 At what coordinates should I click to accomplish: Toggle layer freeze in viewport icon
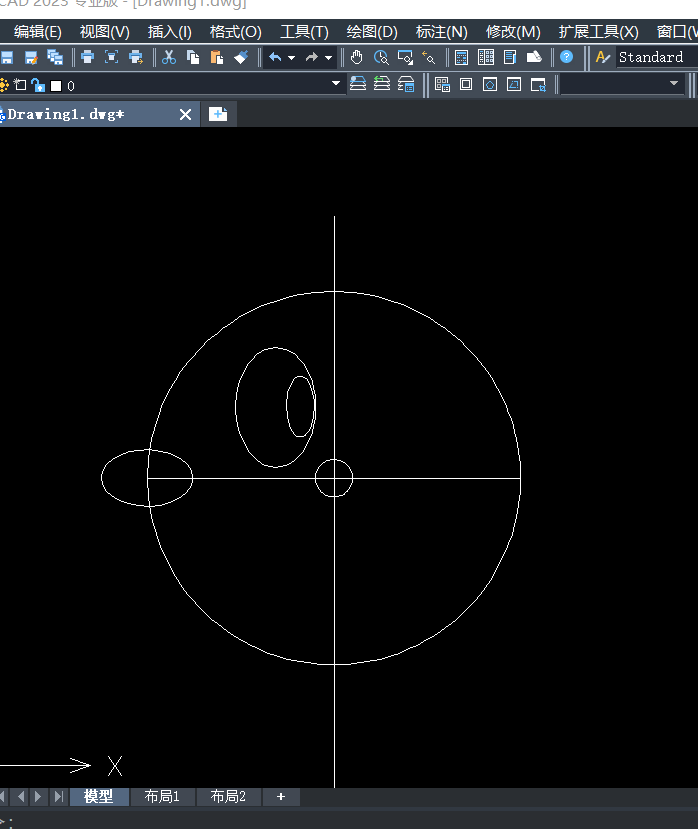click(x=20, y=85)
